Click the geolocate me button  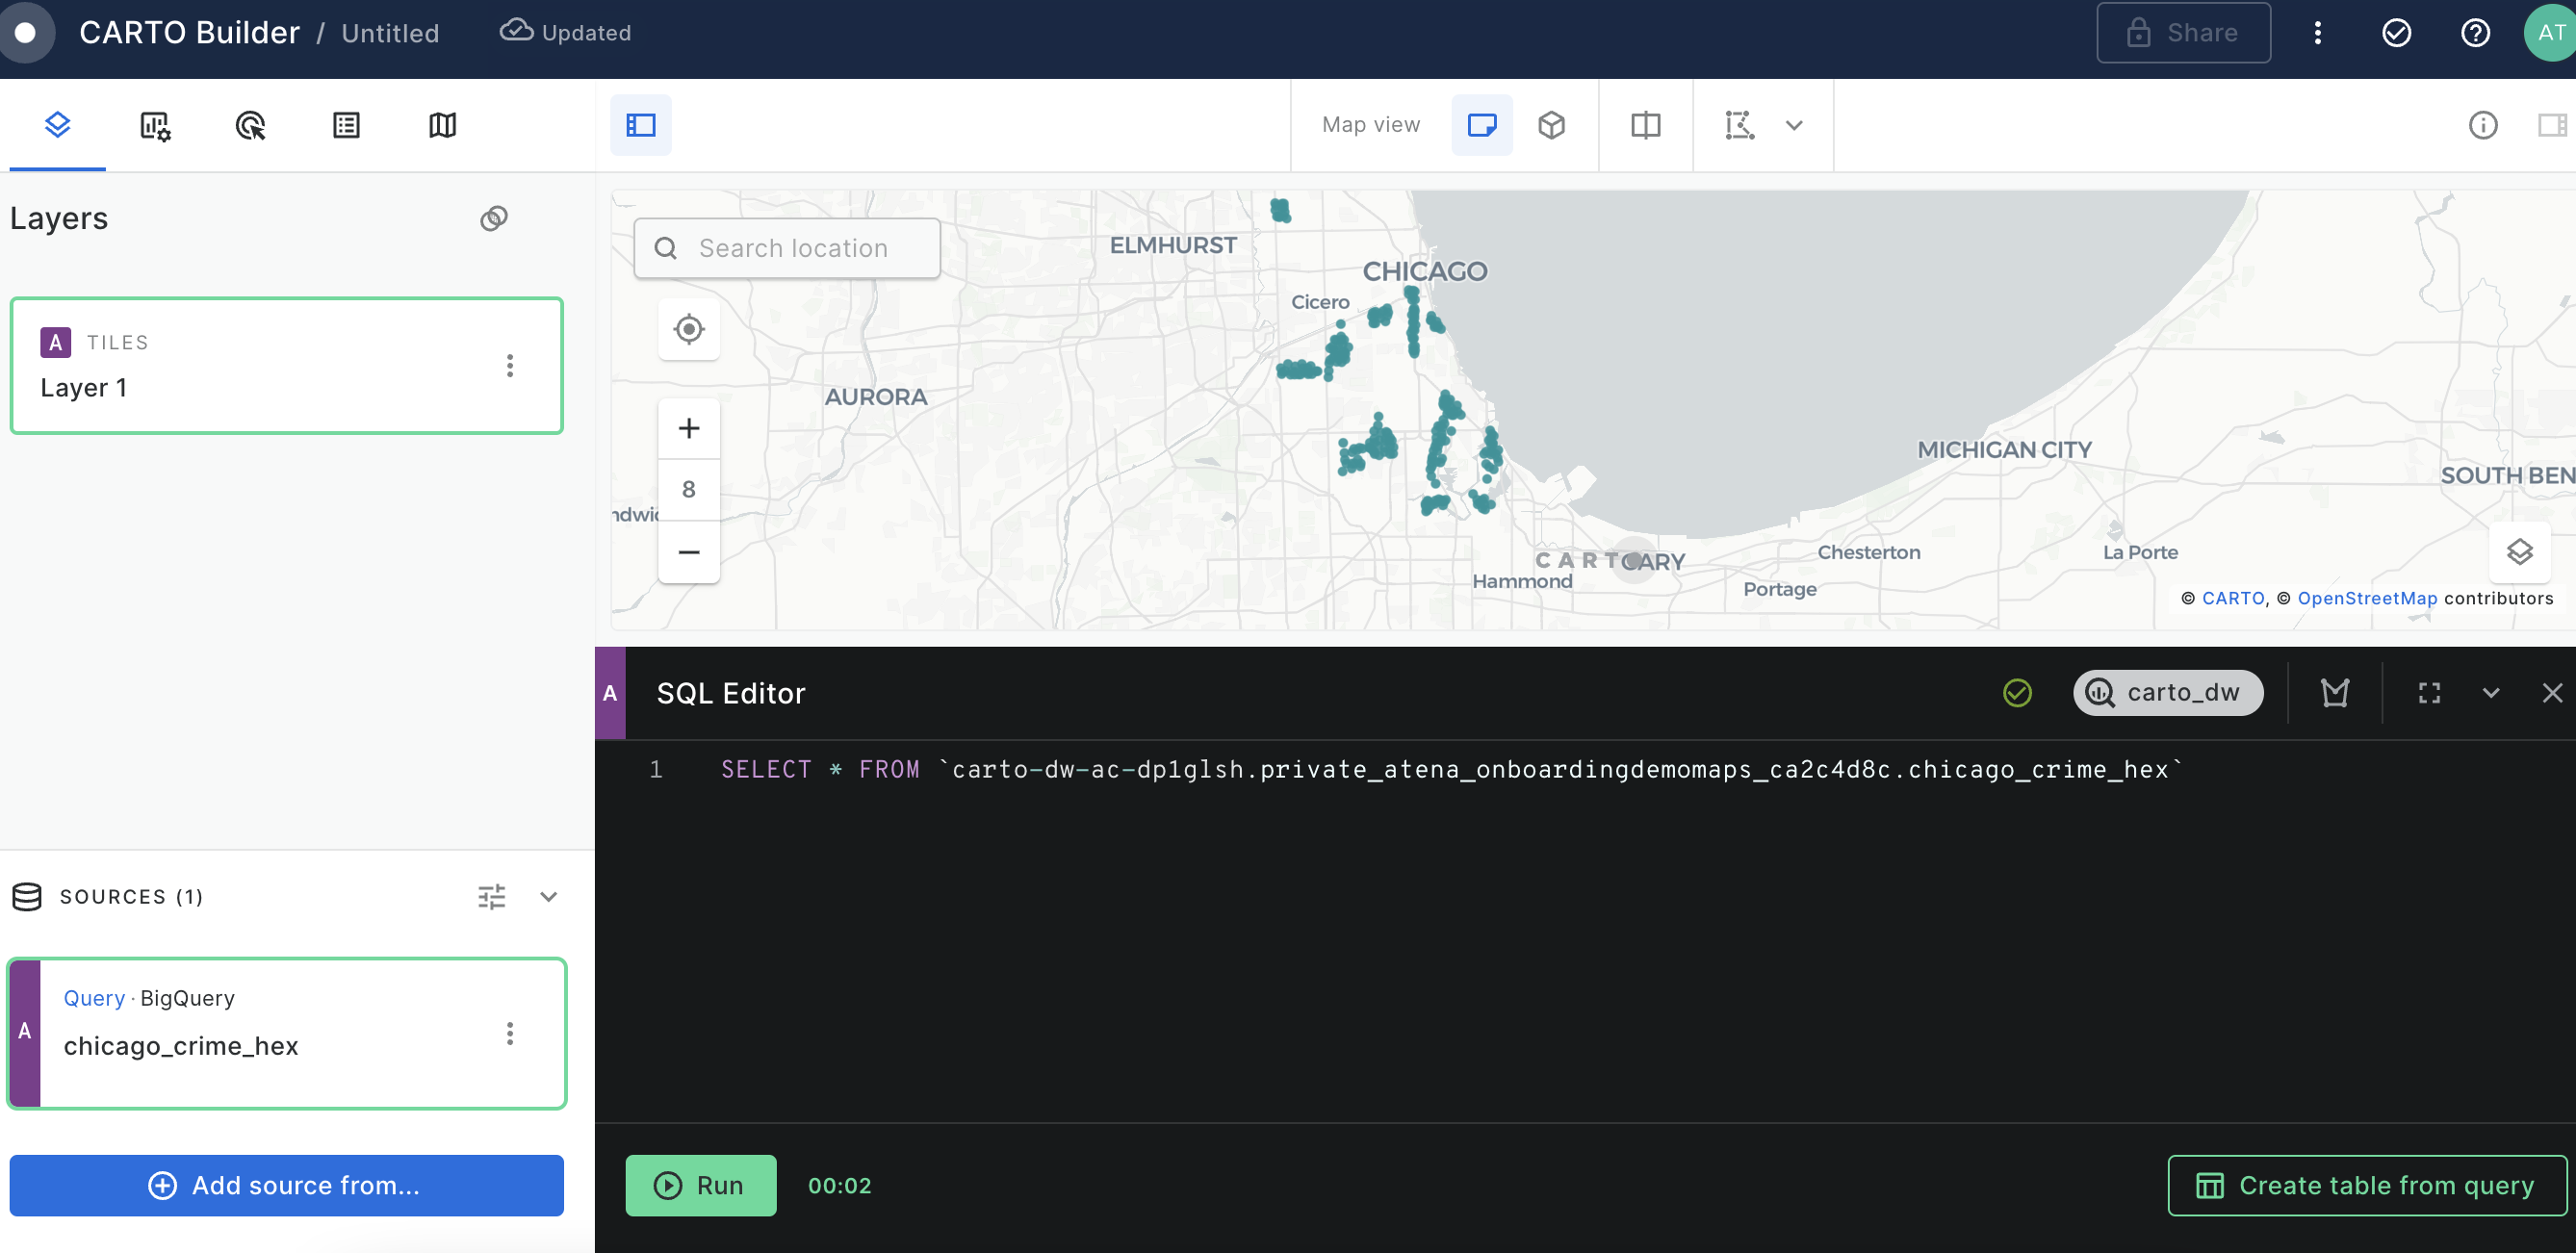688,329
